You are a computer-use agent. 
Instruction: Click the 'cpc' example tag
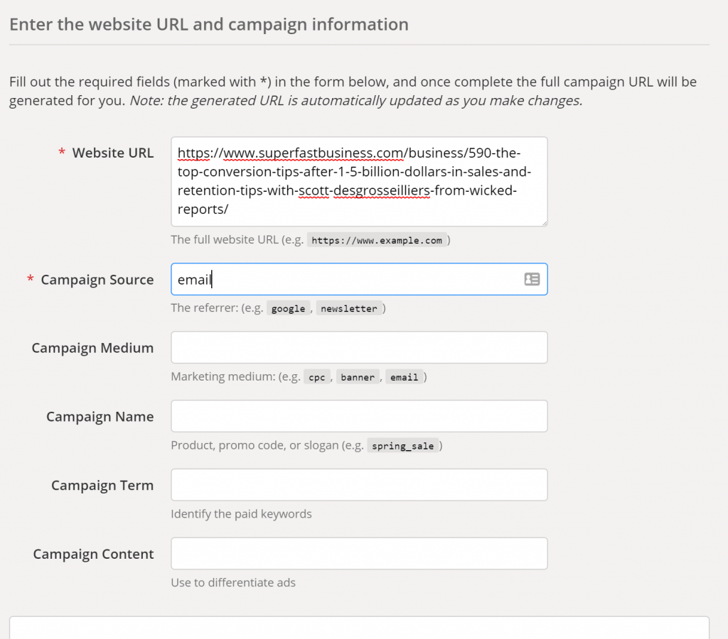[x=317, y=377]
